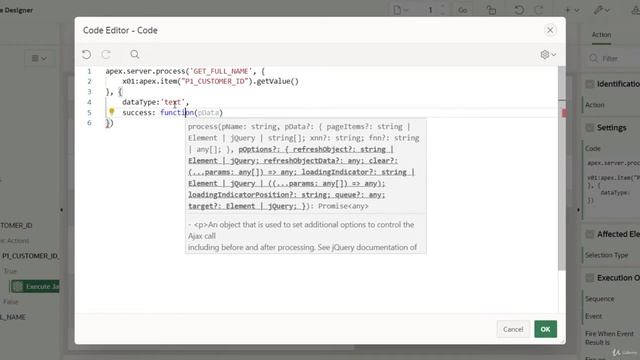Click the redo arrow in Code Editor
Viewport: 640px width, 360px height.
click(106, 54)
